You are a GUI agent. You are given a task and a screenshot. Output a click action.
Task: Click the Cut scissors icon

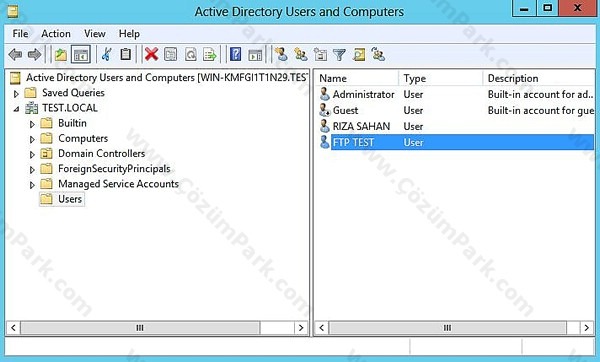(106, 54)
